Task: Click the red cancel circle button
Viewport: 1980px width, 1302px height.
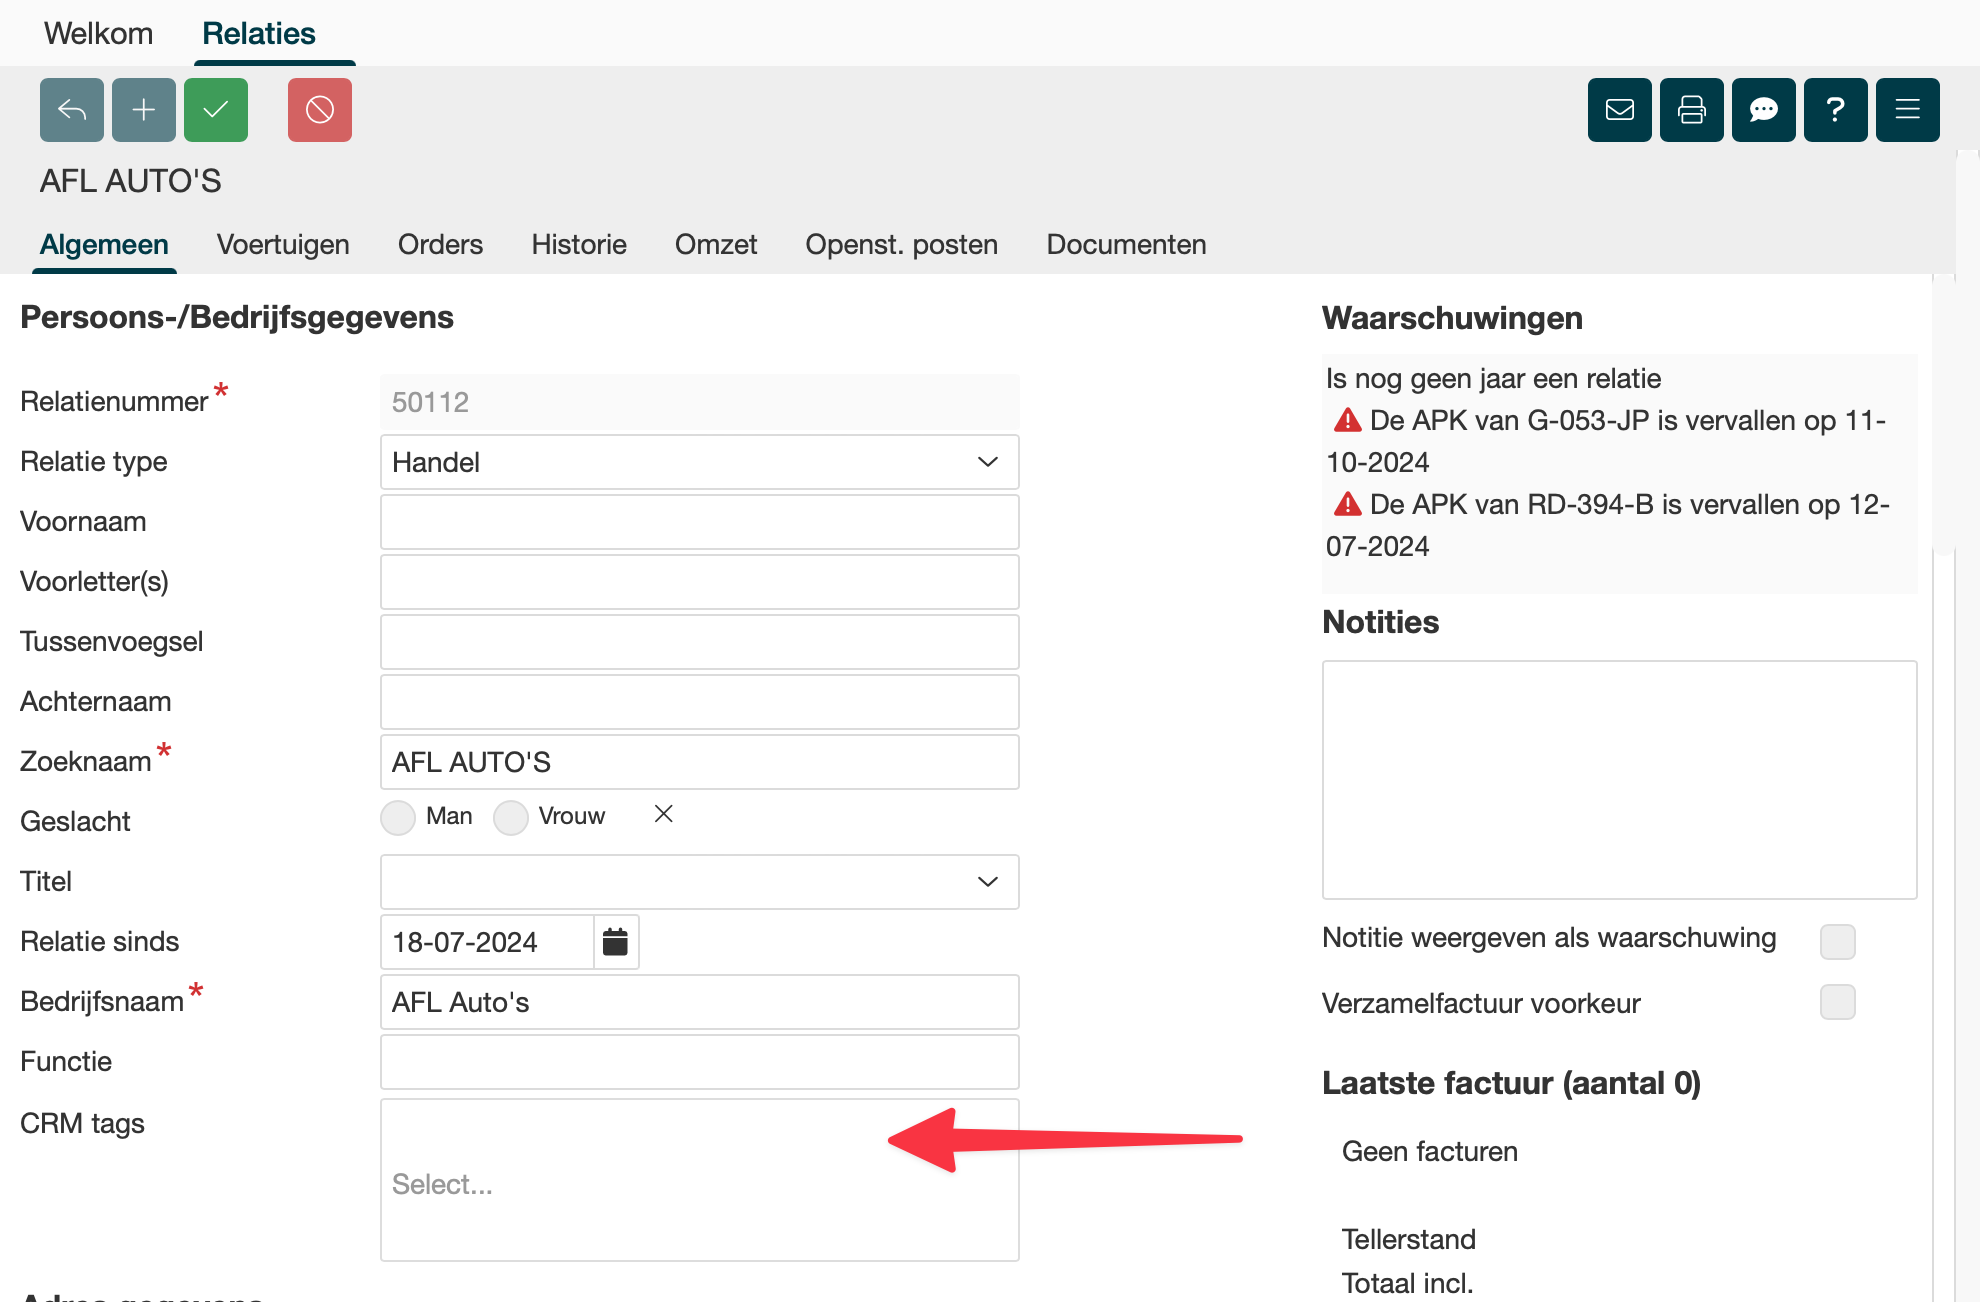Action: [x=320, y=110]
